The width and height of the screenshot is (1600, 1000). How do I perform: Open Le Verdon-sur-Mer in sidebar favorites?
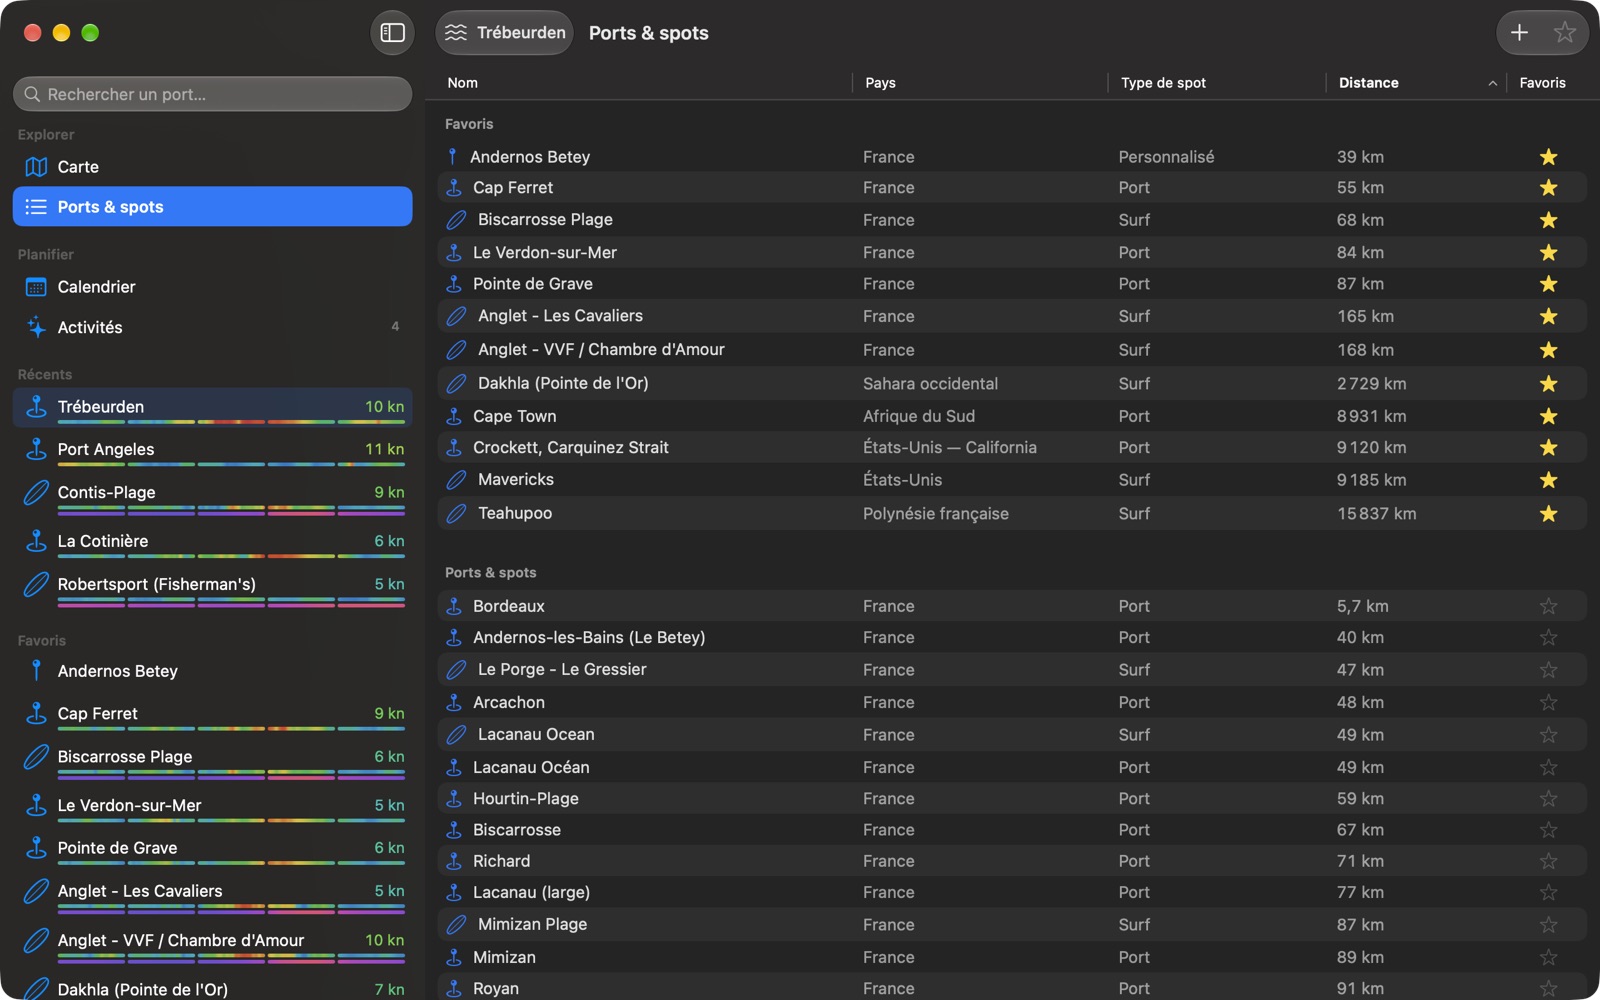pyautogui.click(x=212, y=809)
